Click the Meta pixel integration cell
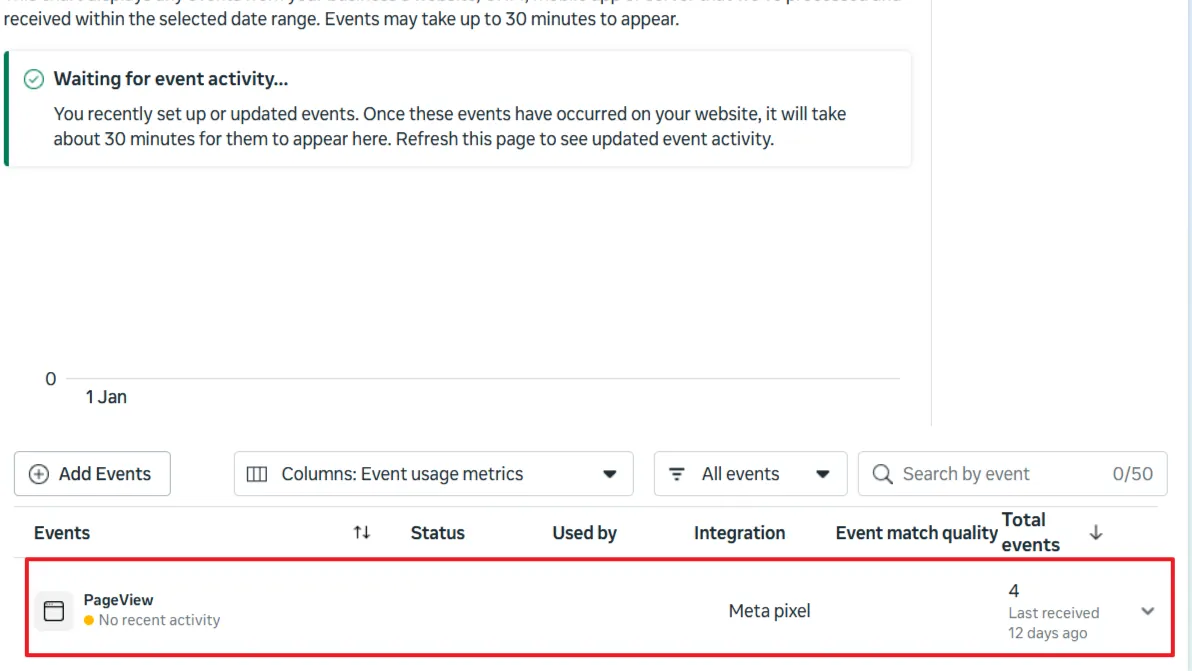The width and height of the screenshot is (1192, 671). pos(769,611)
